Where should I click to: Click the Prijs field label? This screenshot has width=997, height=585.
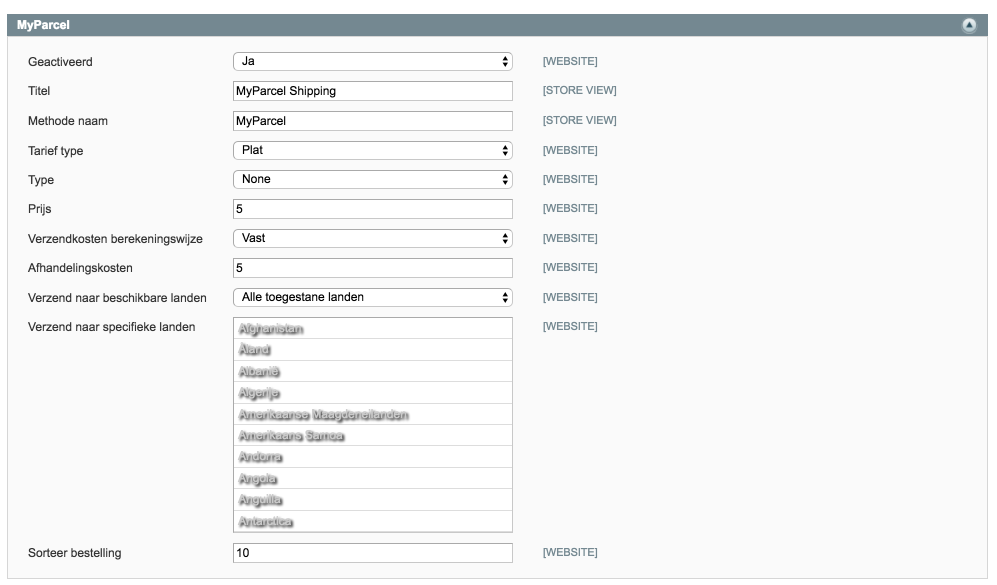point(39,209)
